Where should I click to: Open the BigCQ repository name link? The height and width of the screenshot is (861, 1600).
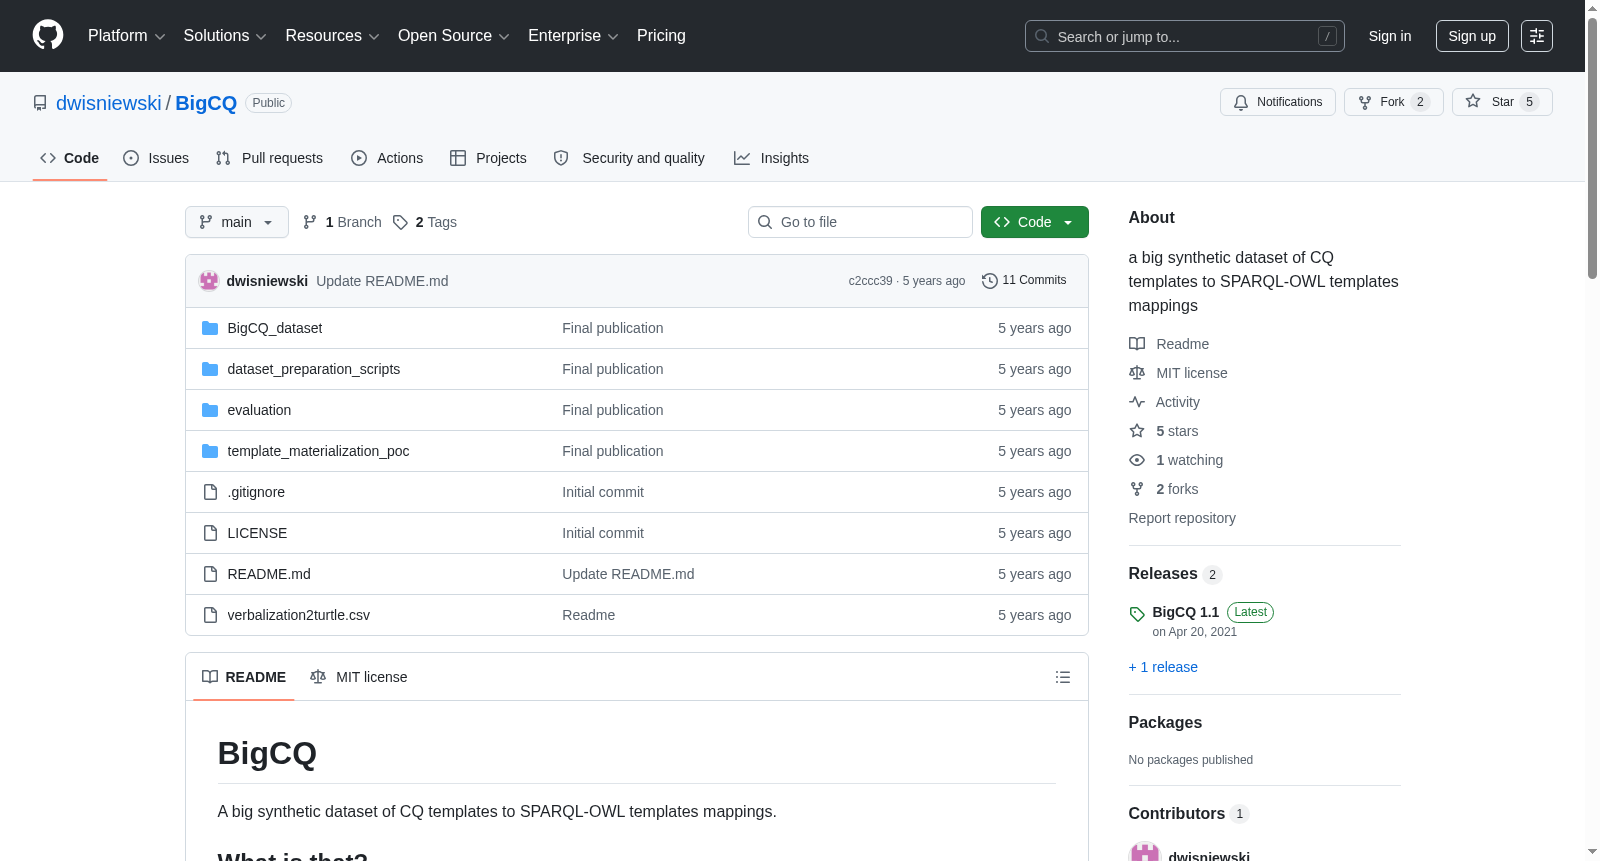tap(206, 103)
